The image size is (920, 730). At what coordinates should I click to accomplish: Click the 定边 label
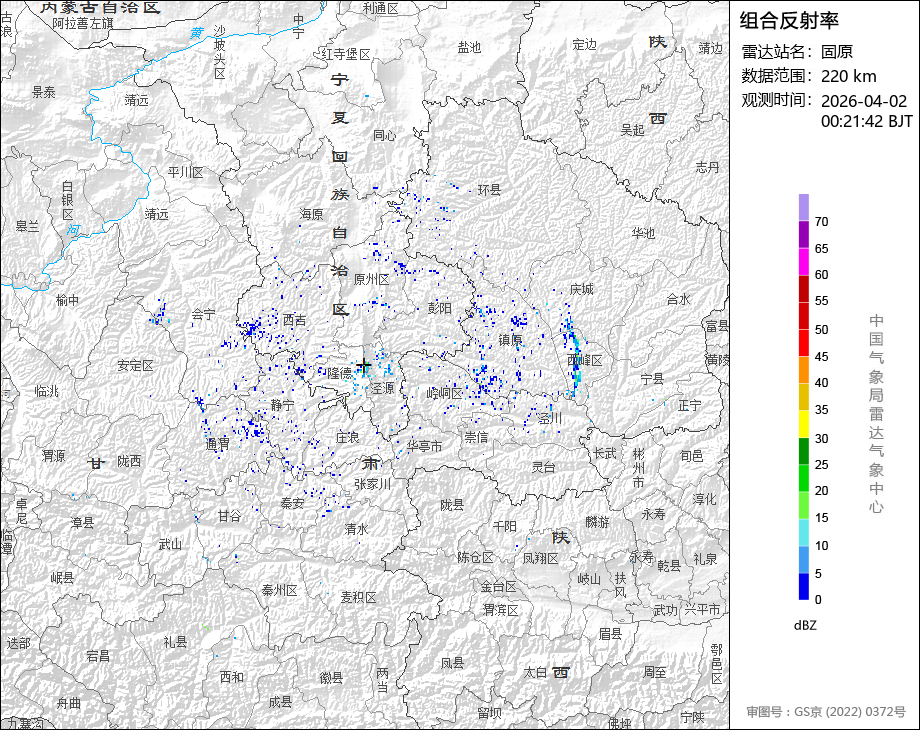coord(584,44)
